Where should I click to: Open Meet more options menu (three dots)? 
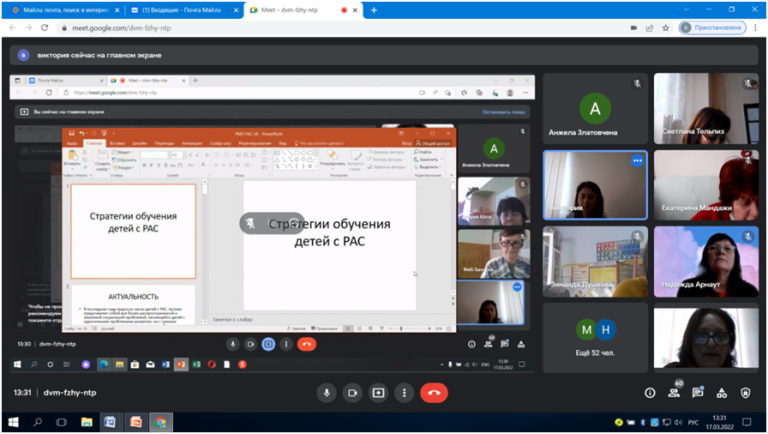point(404,393)
